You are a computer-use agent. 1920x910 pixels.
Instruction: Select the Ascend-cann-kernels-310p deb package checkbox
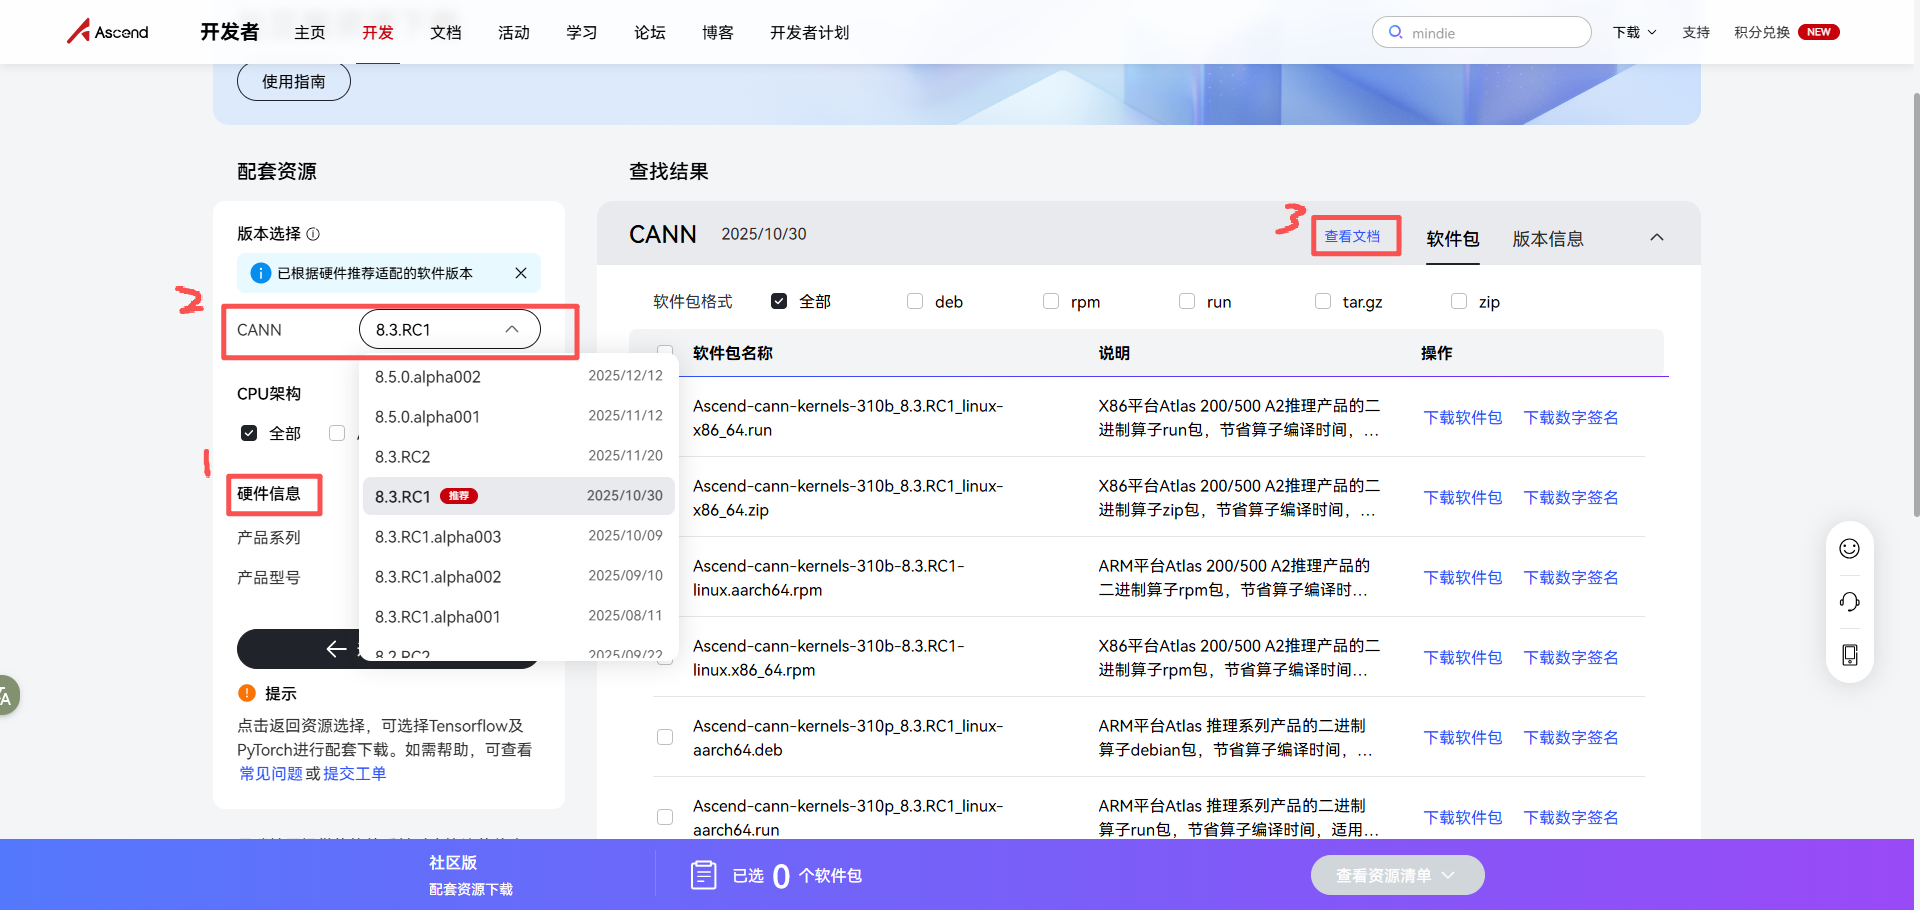(x=665, y=737)
